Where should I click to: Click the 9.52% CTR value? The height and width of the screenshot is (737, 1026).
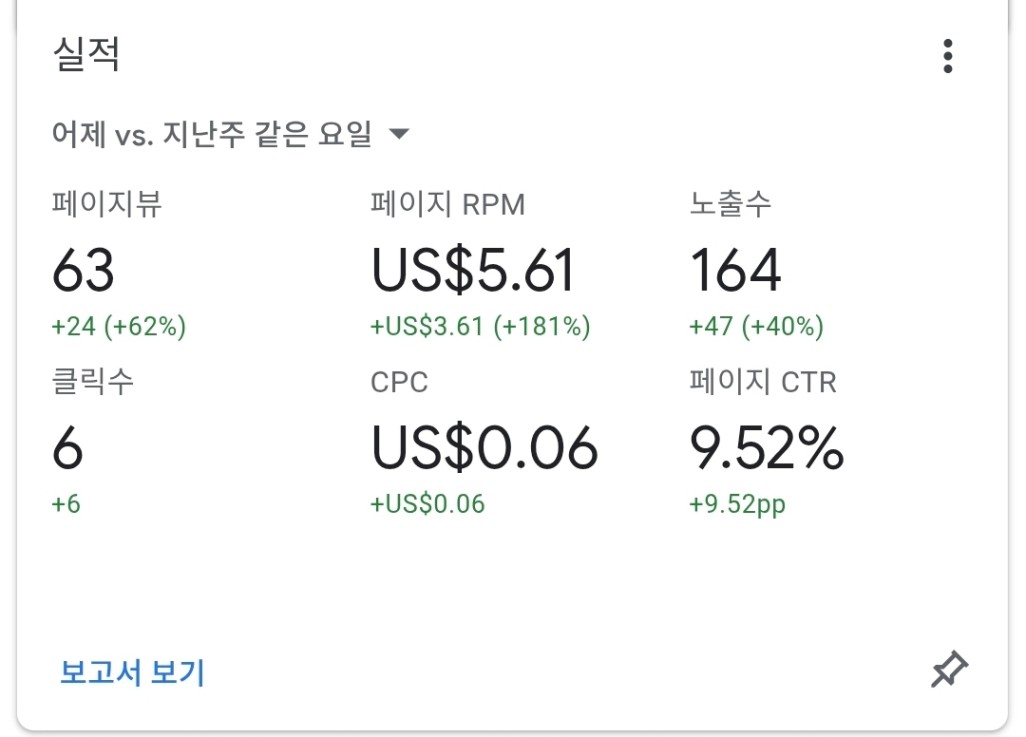point(766,448)
